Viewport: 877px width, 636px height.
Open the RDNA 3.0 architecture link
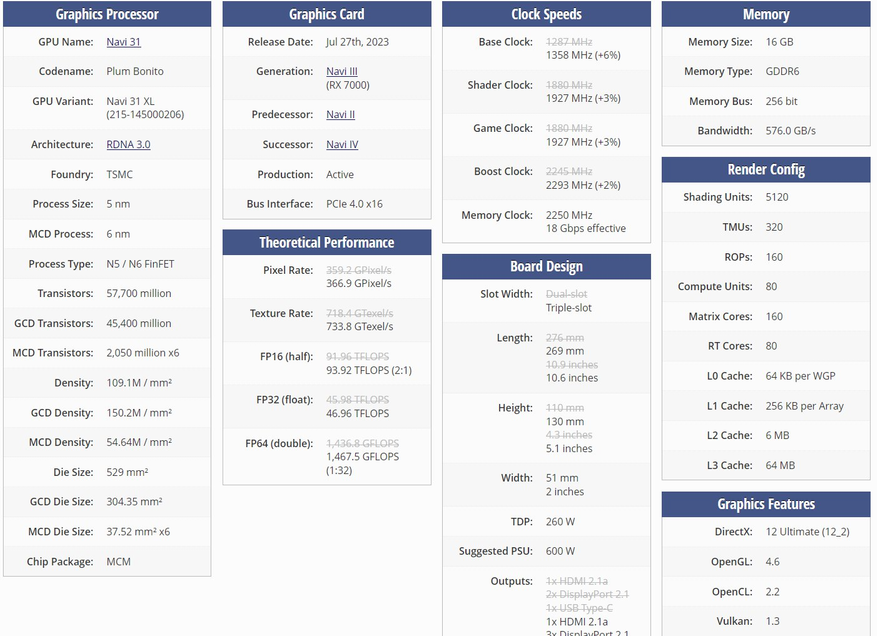tap(128, 144)
